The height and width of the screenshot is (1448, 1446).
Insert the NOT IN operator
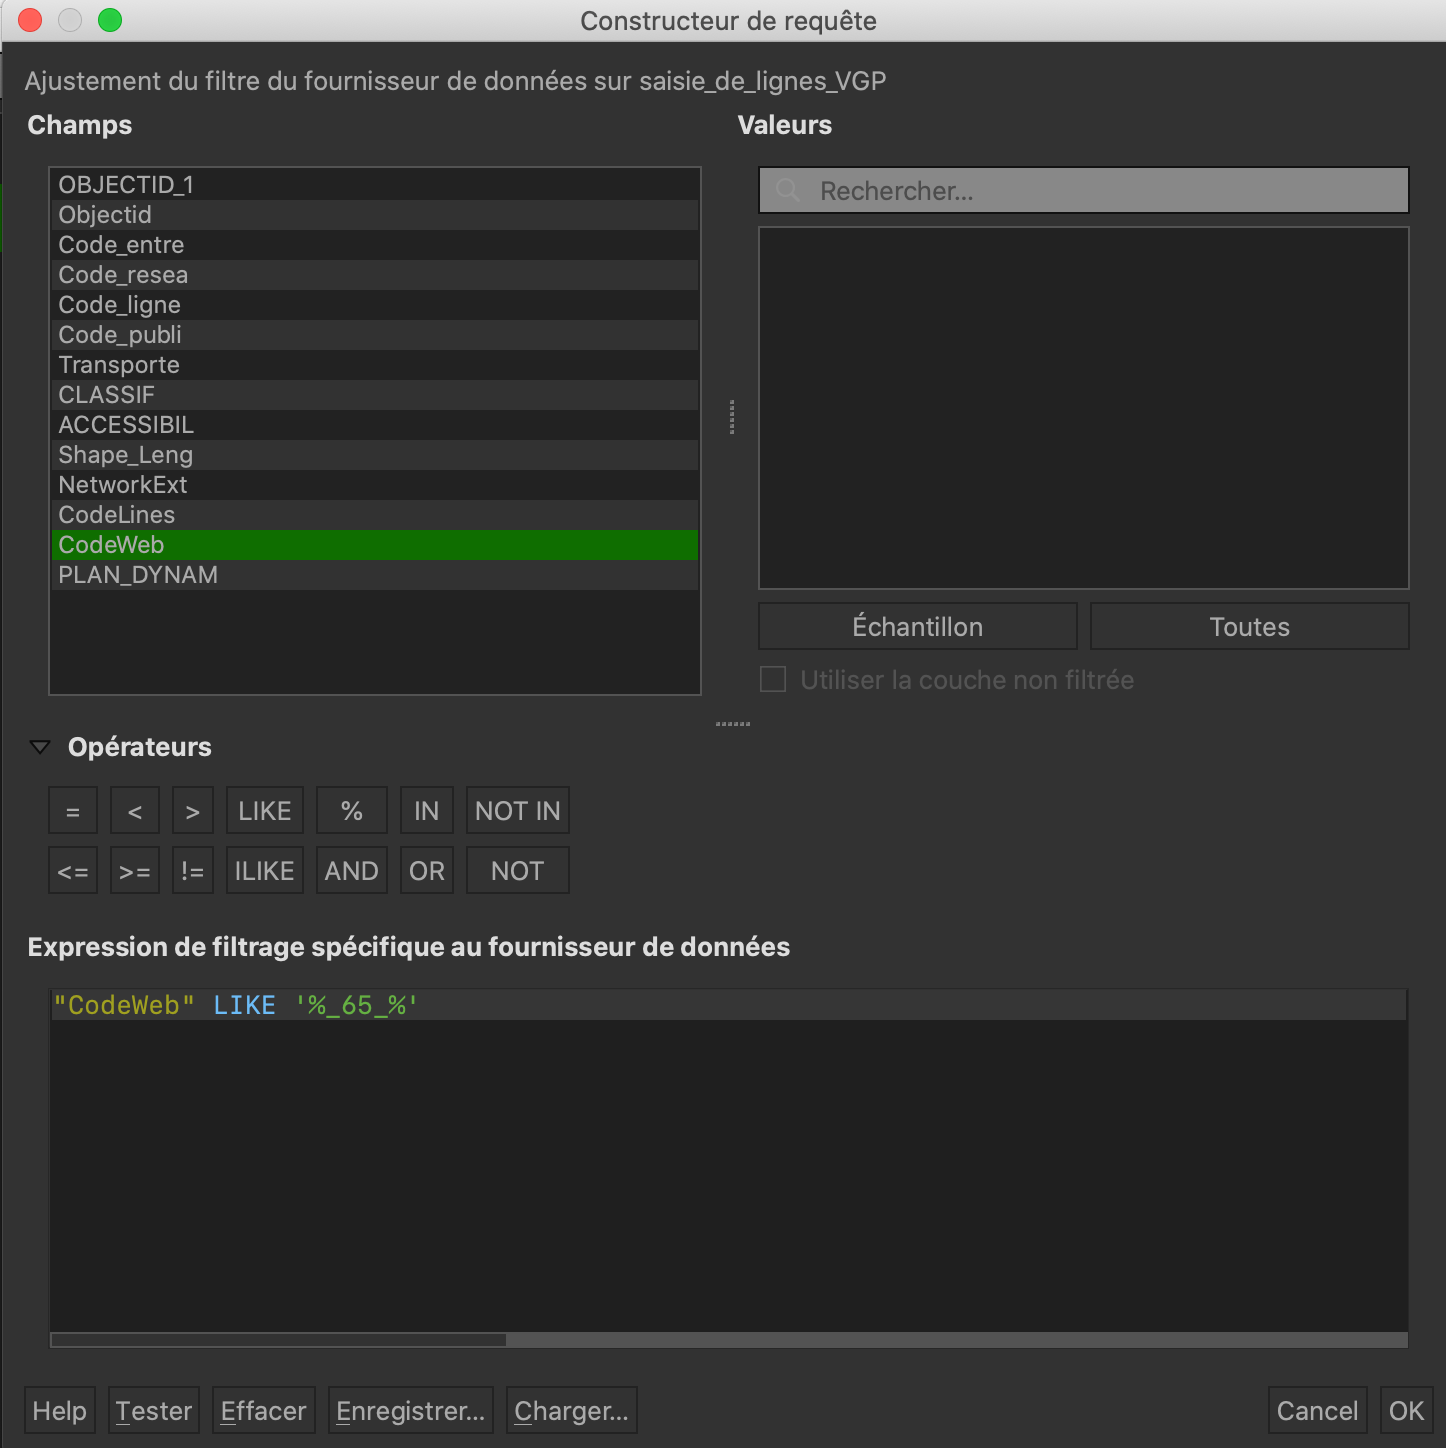[517, 811]
